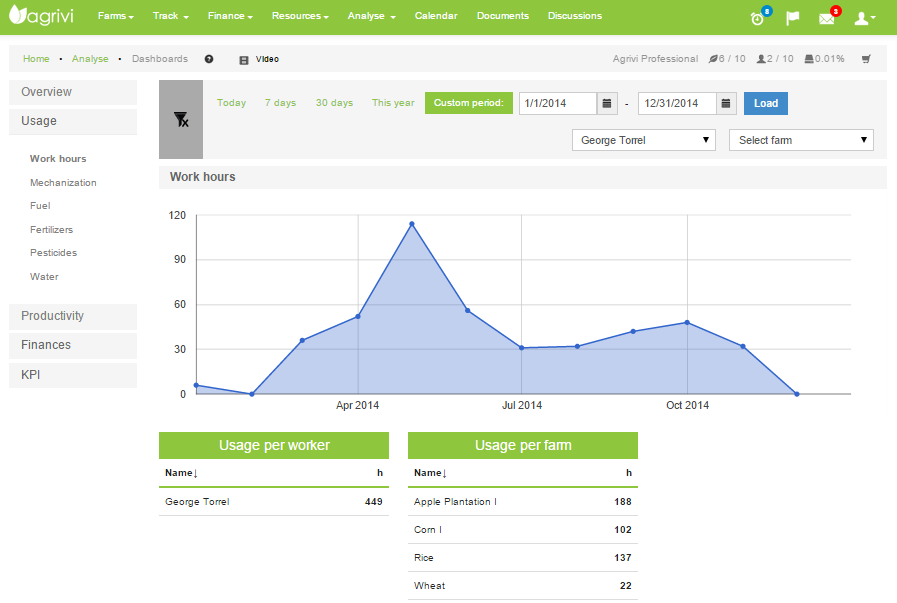This screenshot has height=603, width=897.
Task: Click the help question mark icon
Action: 209,59
